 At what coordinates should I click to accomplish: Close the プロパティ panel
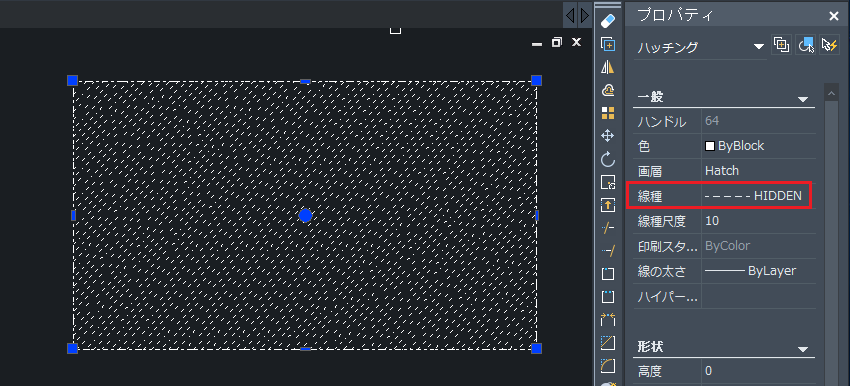point(834,17)
